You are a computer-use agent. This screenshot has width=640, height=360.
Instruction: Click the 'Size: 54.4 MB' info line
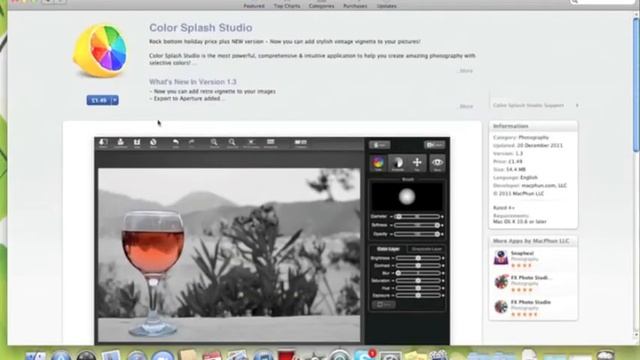coord(509,169)
